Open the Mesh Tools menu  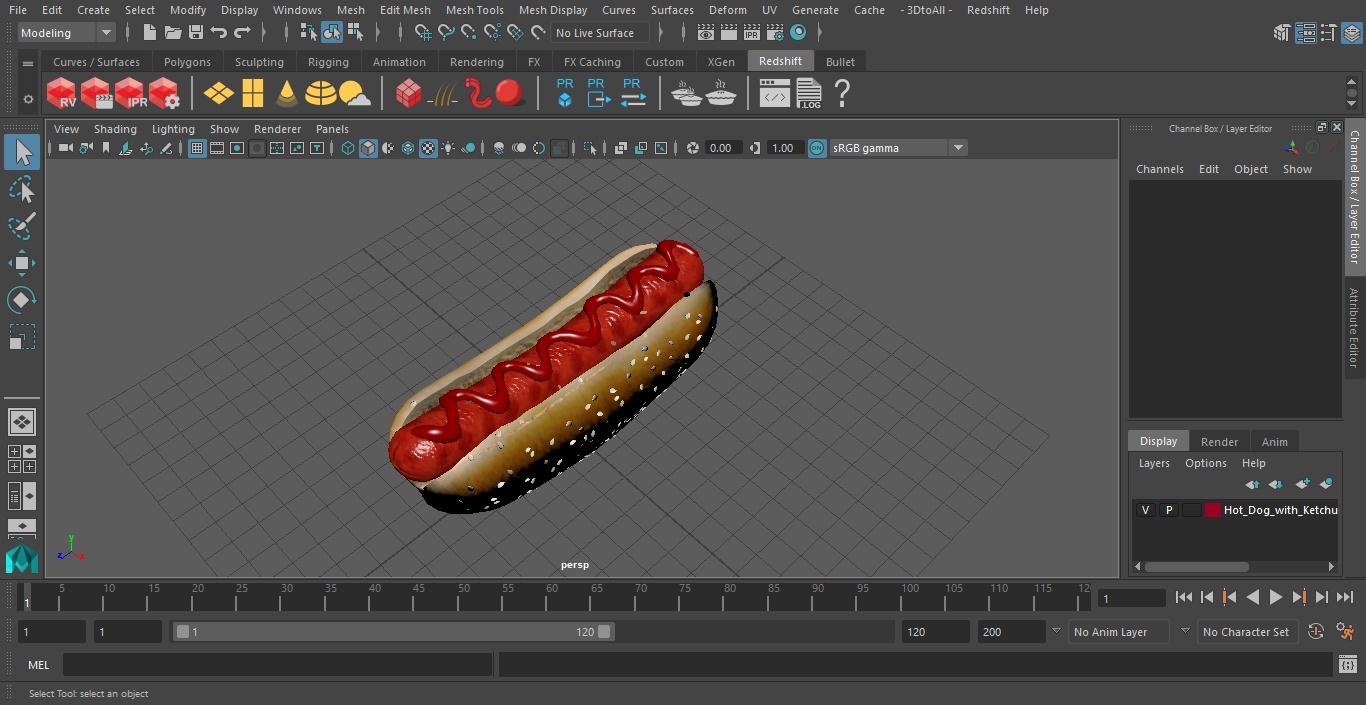pos(474,10)
